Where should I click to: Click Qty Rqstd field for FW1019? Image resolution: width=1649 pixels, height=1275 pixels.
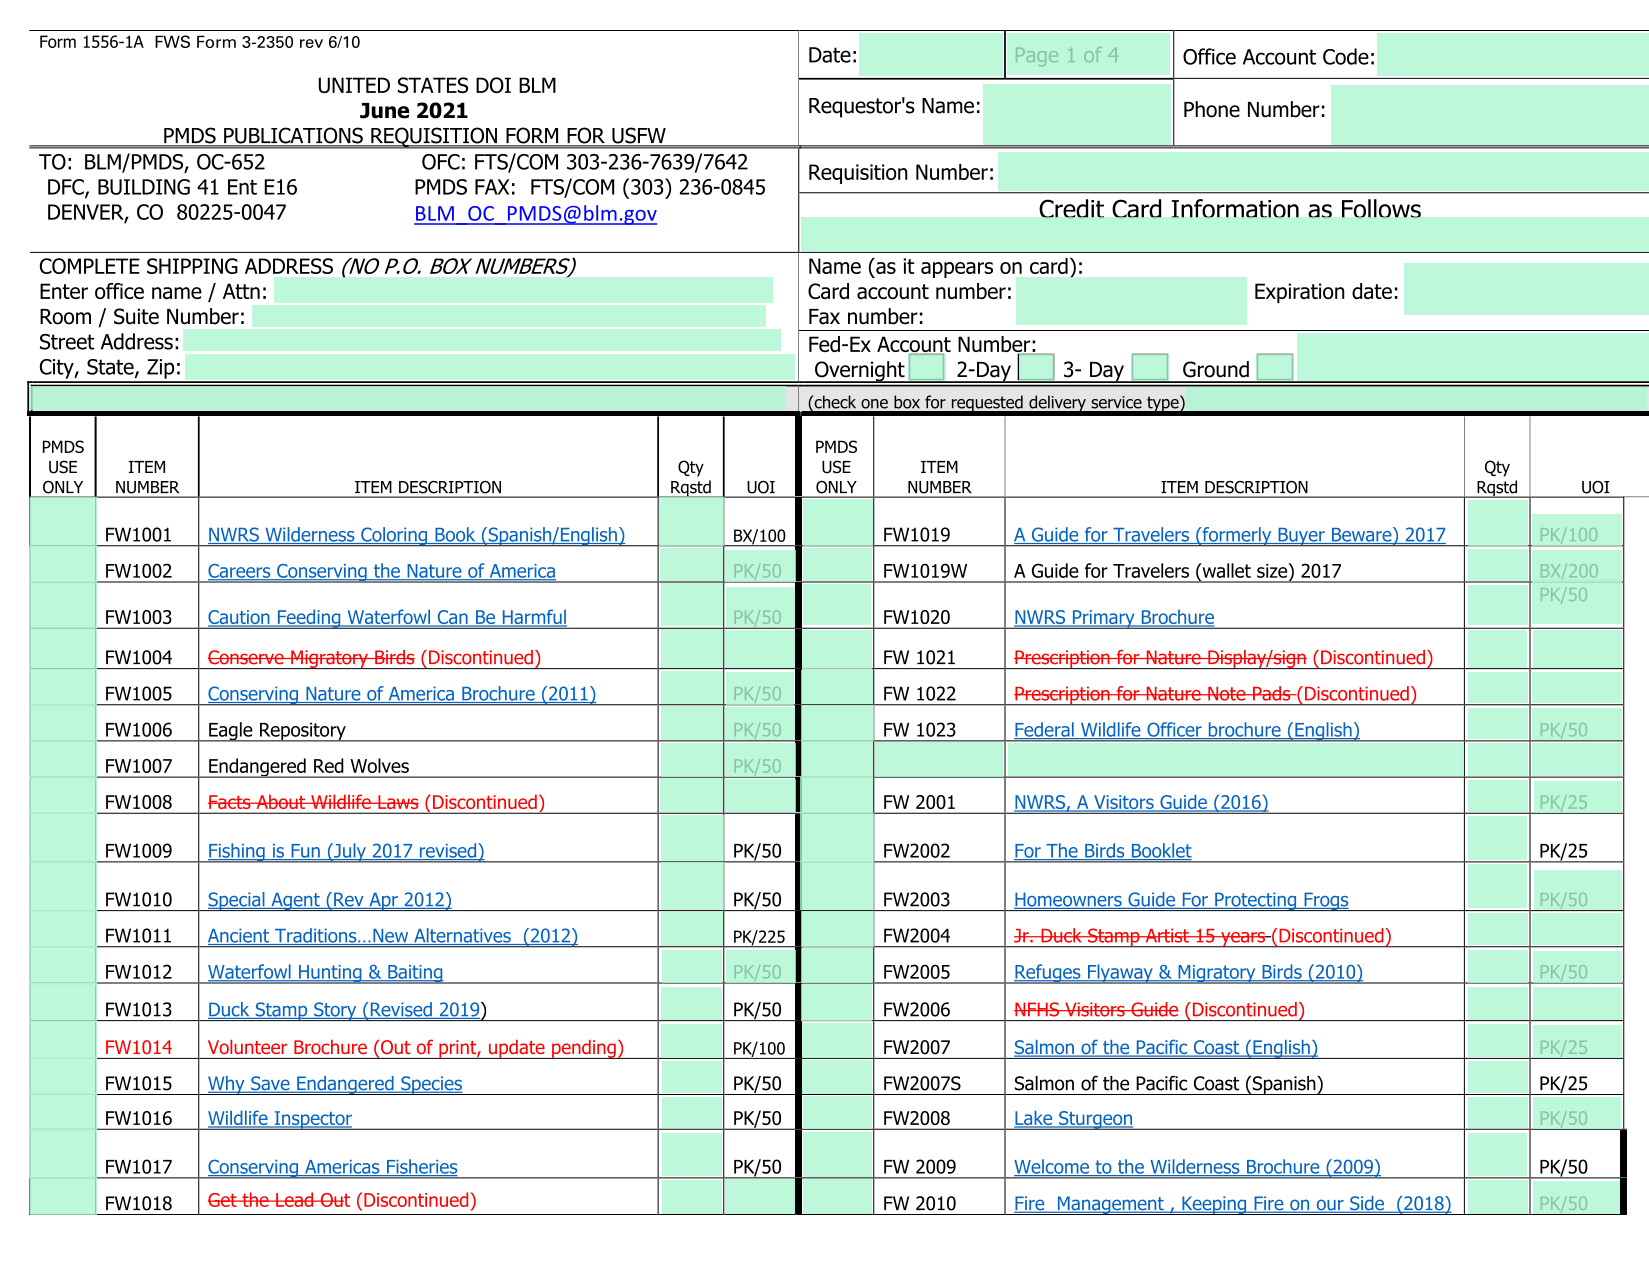[1497, 522]
